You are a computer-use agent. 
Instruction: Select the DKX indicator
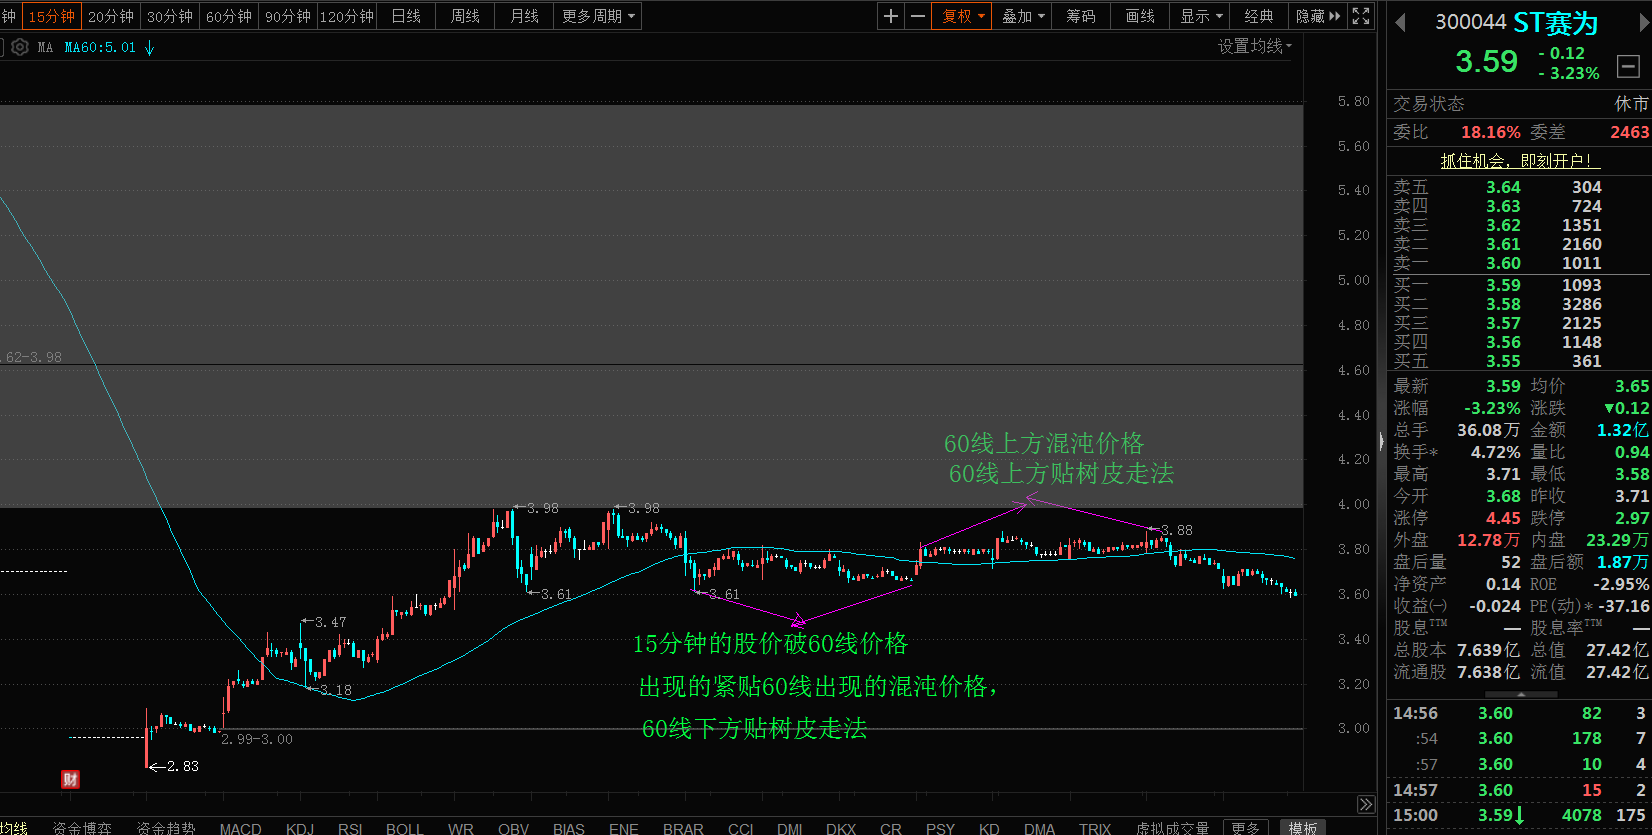click(x=841, y=828)
